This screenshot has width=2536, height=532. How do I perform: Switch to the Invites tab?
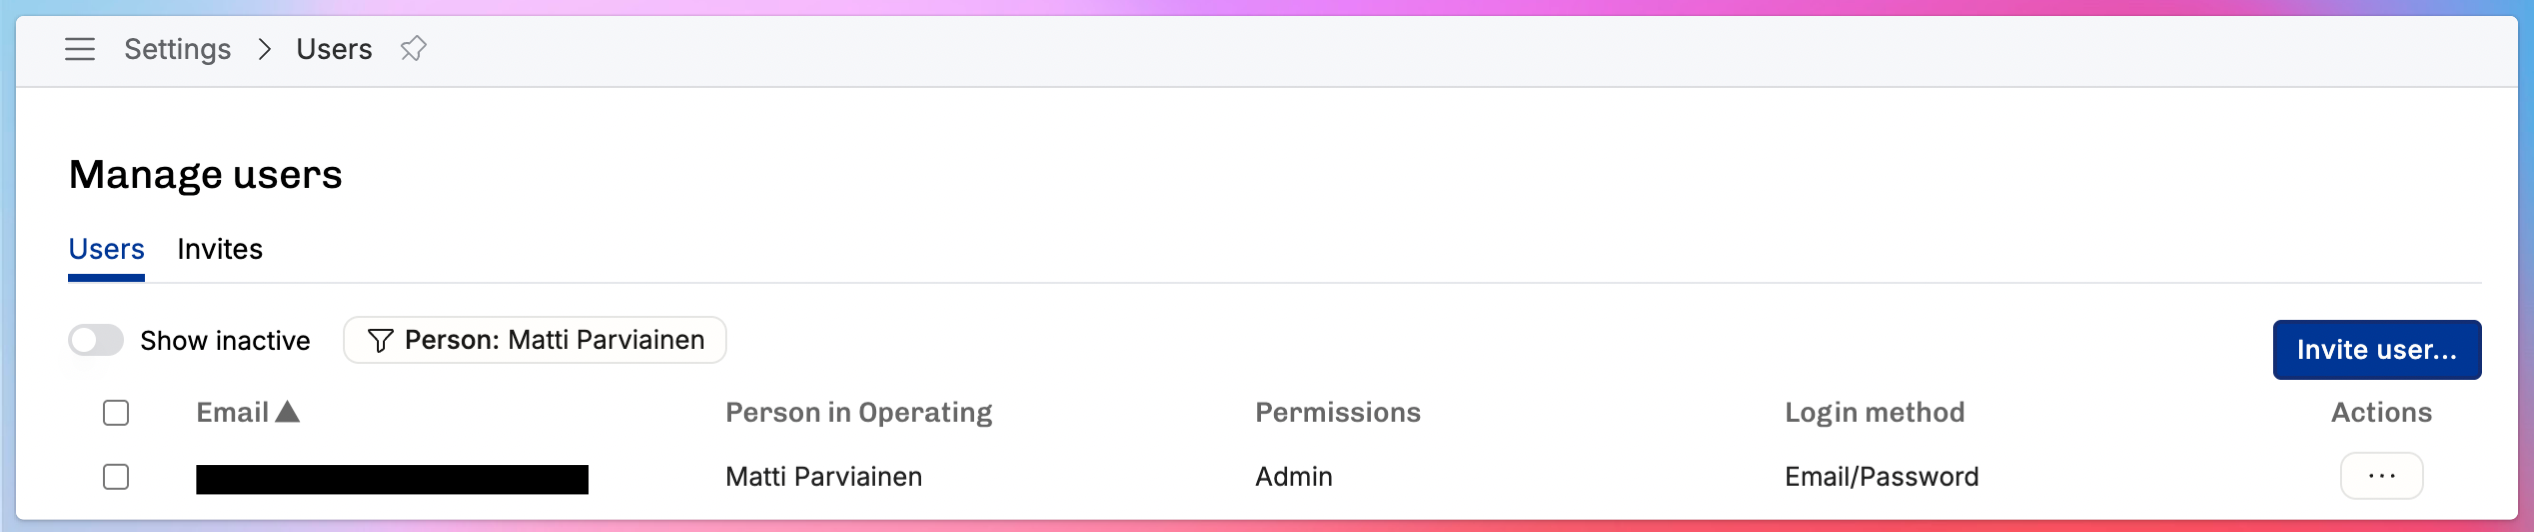pos(220,249)
